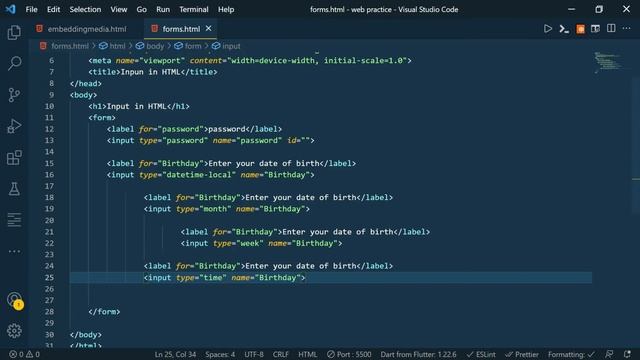Click the closing </body> tag
This screenshot has width=640, height=360.
tap(86, 335)
